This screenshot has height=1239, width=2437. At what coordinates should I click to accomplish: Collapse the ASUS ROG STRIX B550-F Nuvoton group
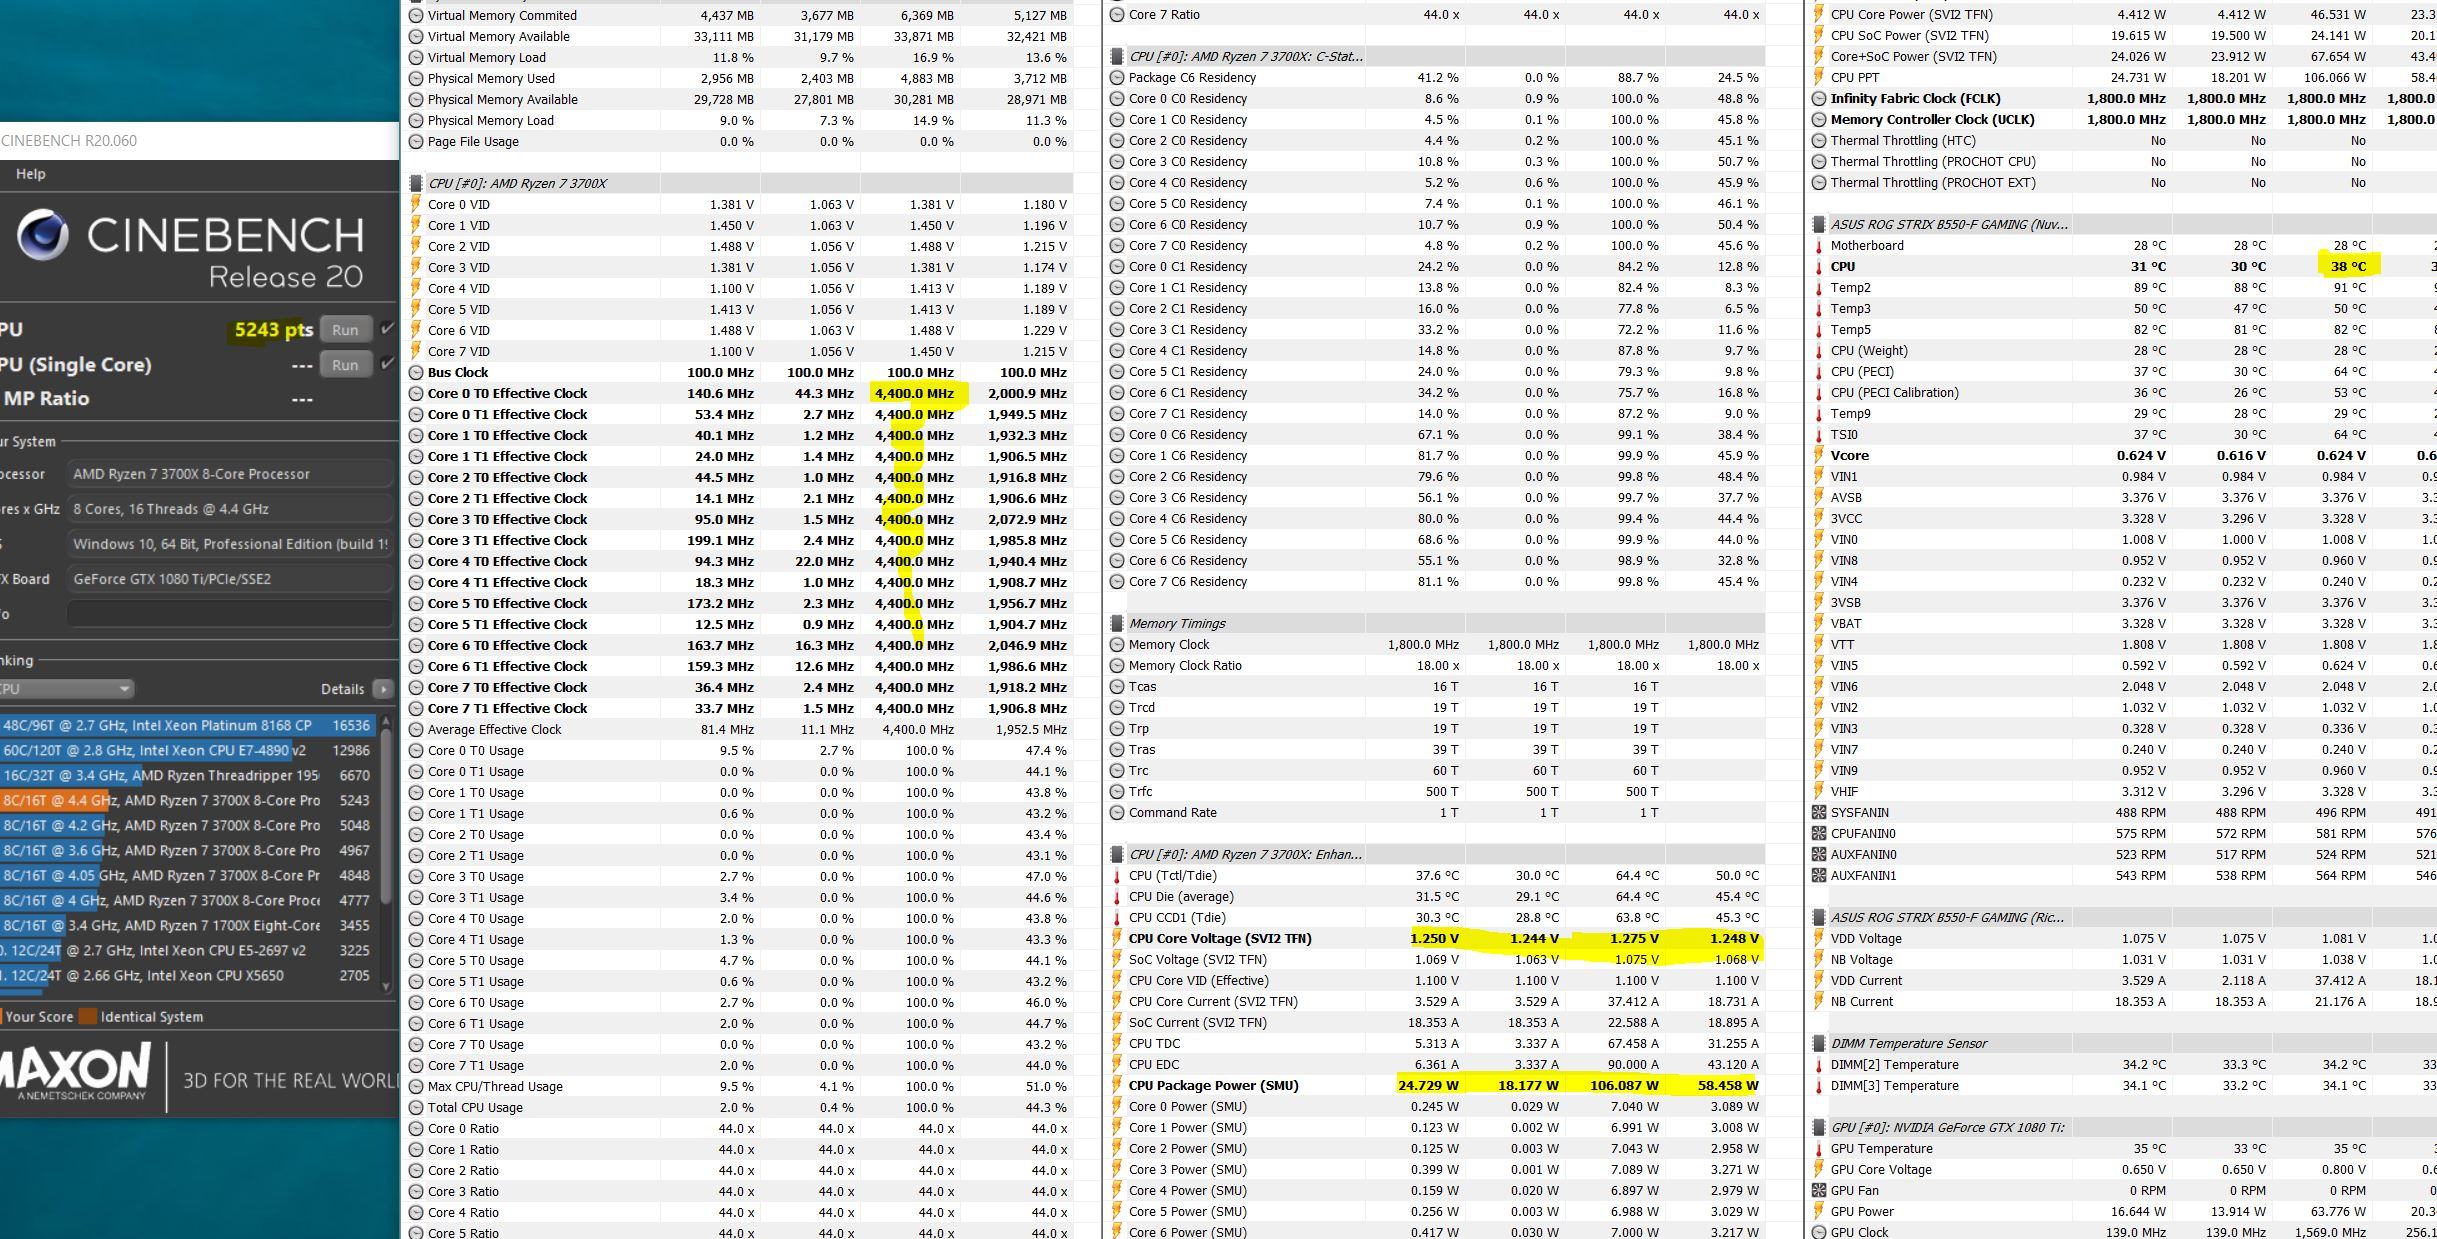point(1819,225)
